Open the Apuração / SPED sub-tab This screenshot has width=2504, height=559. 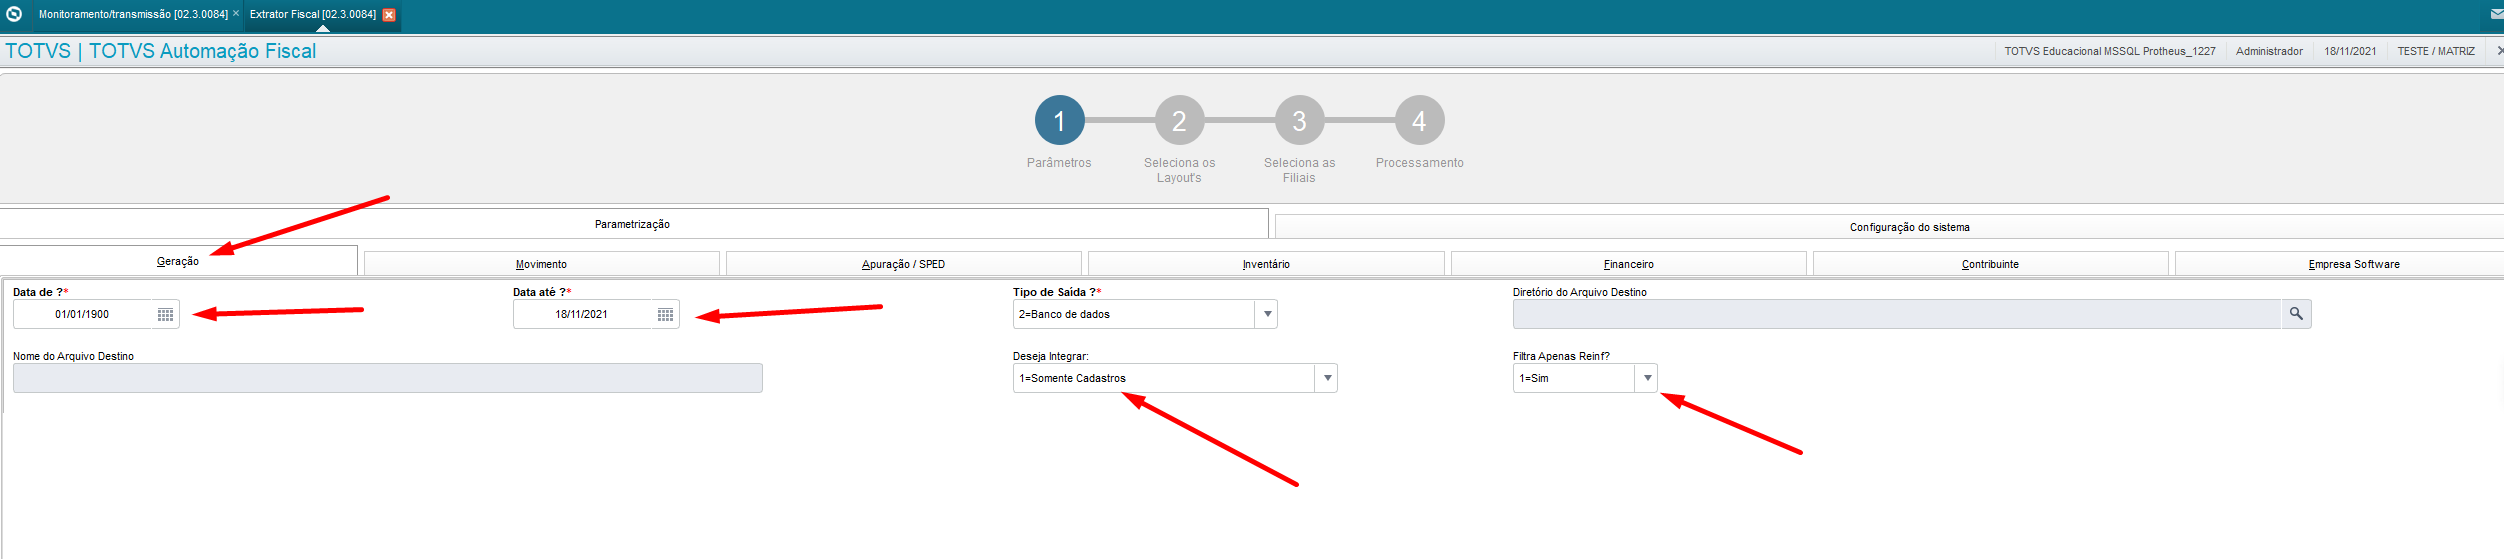903,264
